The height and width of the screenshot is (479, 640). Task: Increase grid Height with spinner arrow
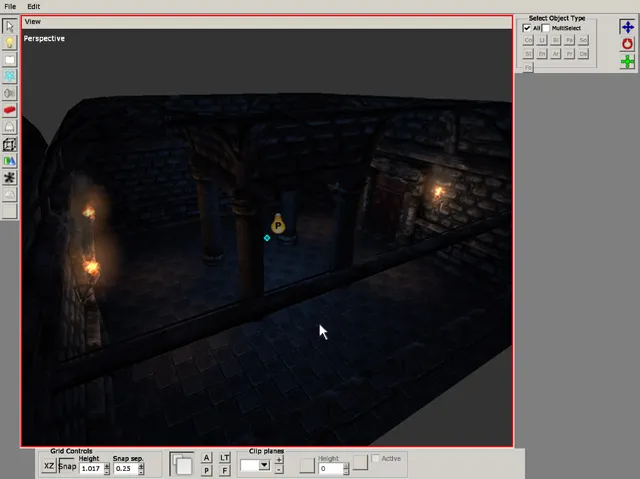tap(106, 465)
